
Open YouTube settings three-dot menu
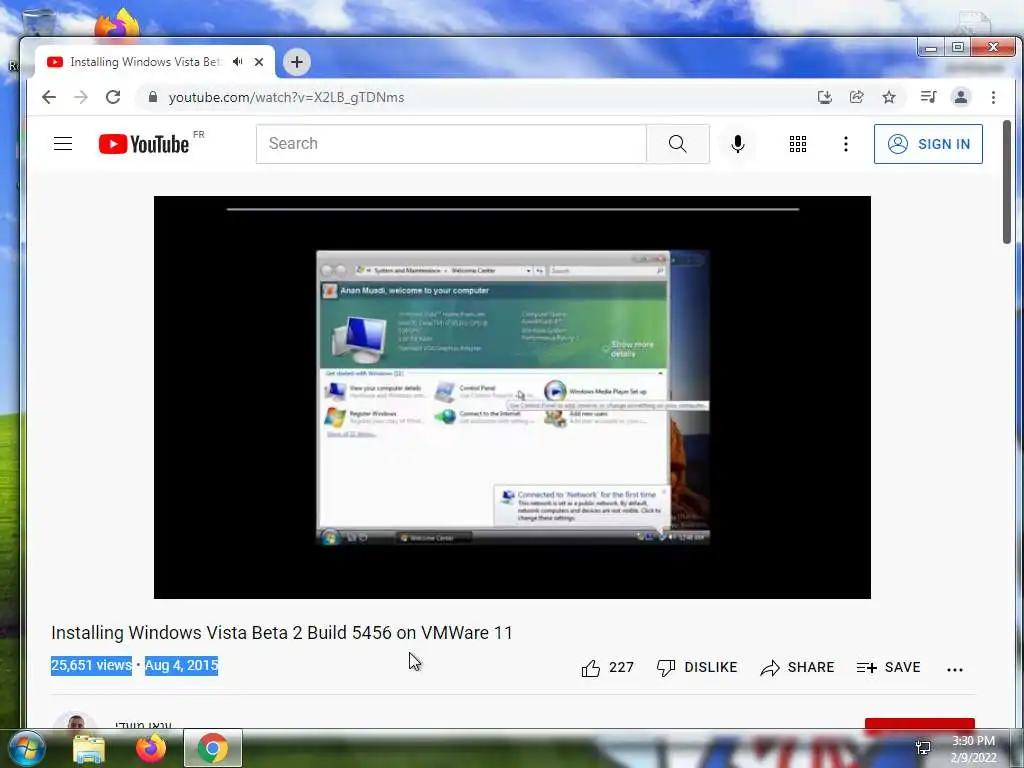pos(846,144)
